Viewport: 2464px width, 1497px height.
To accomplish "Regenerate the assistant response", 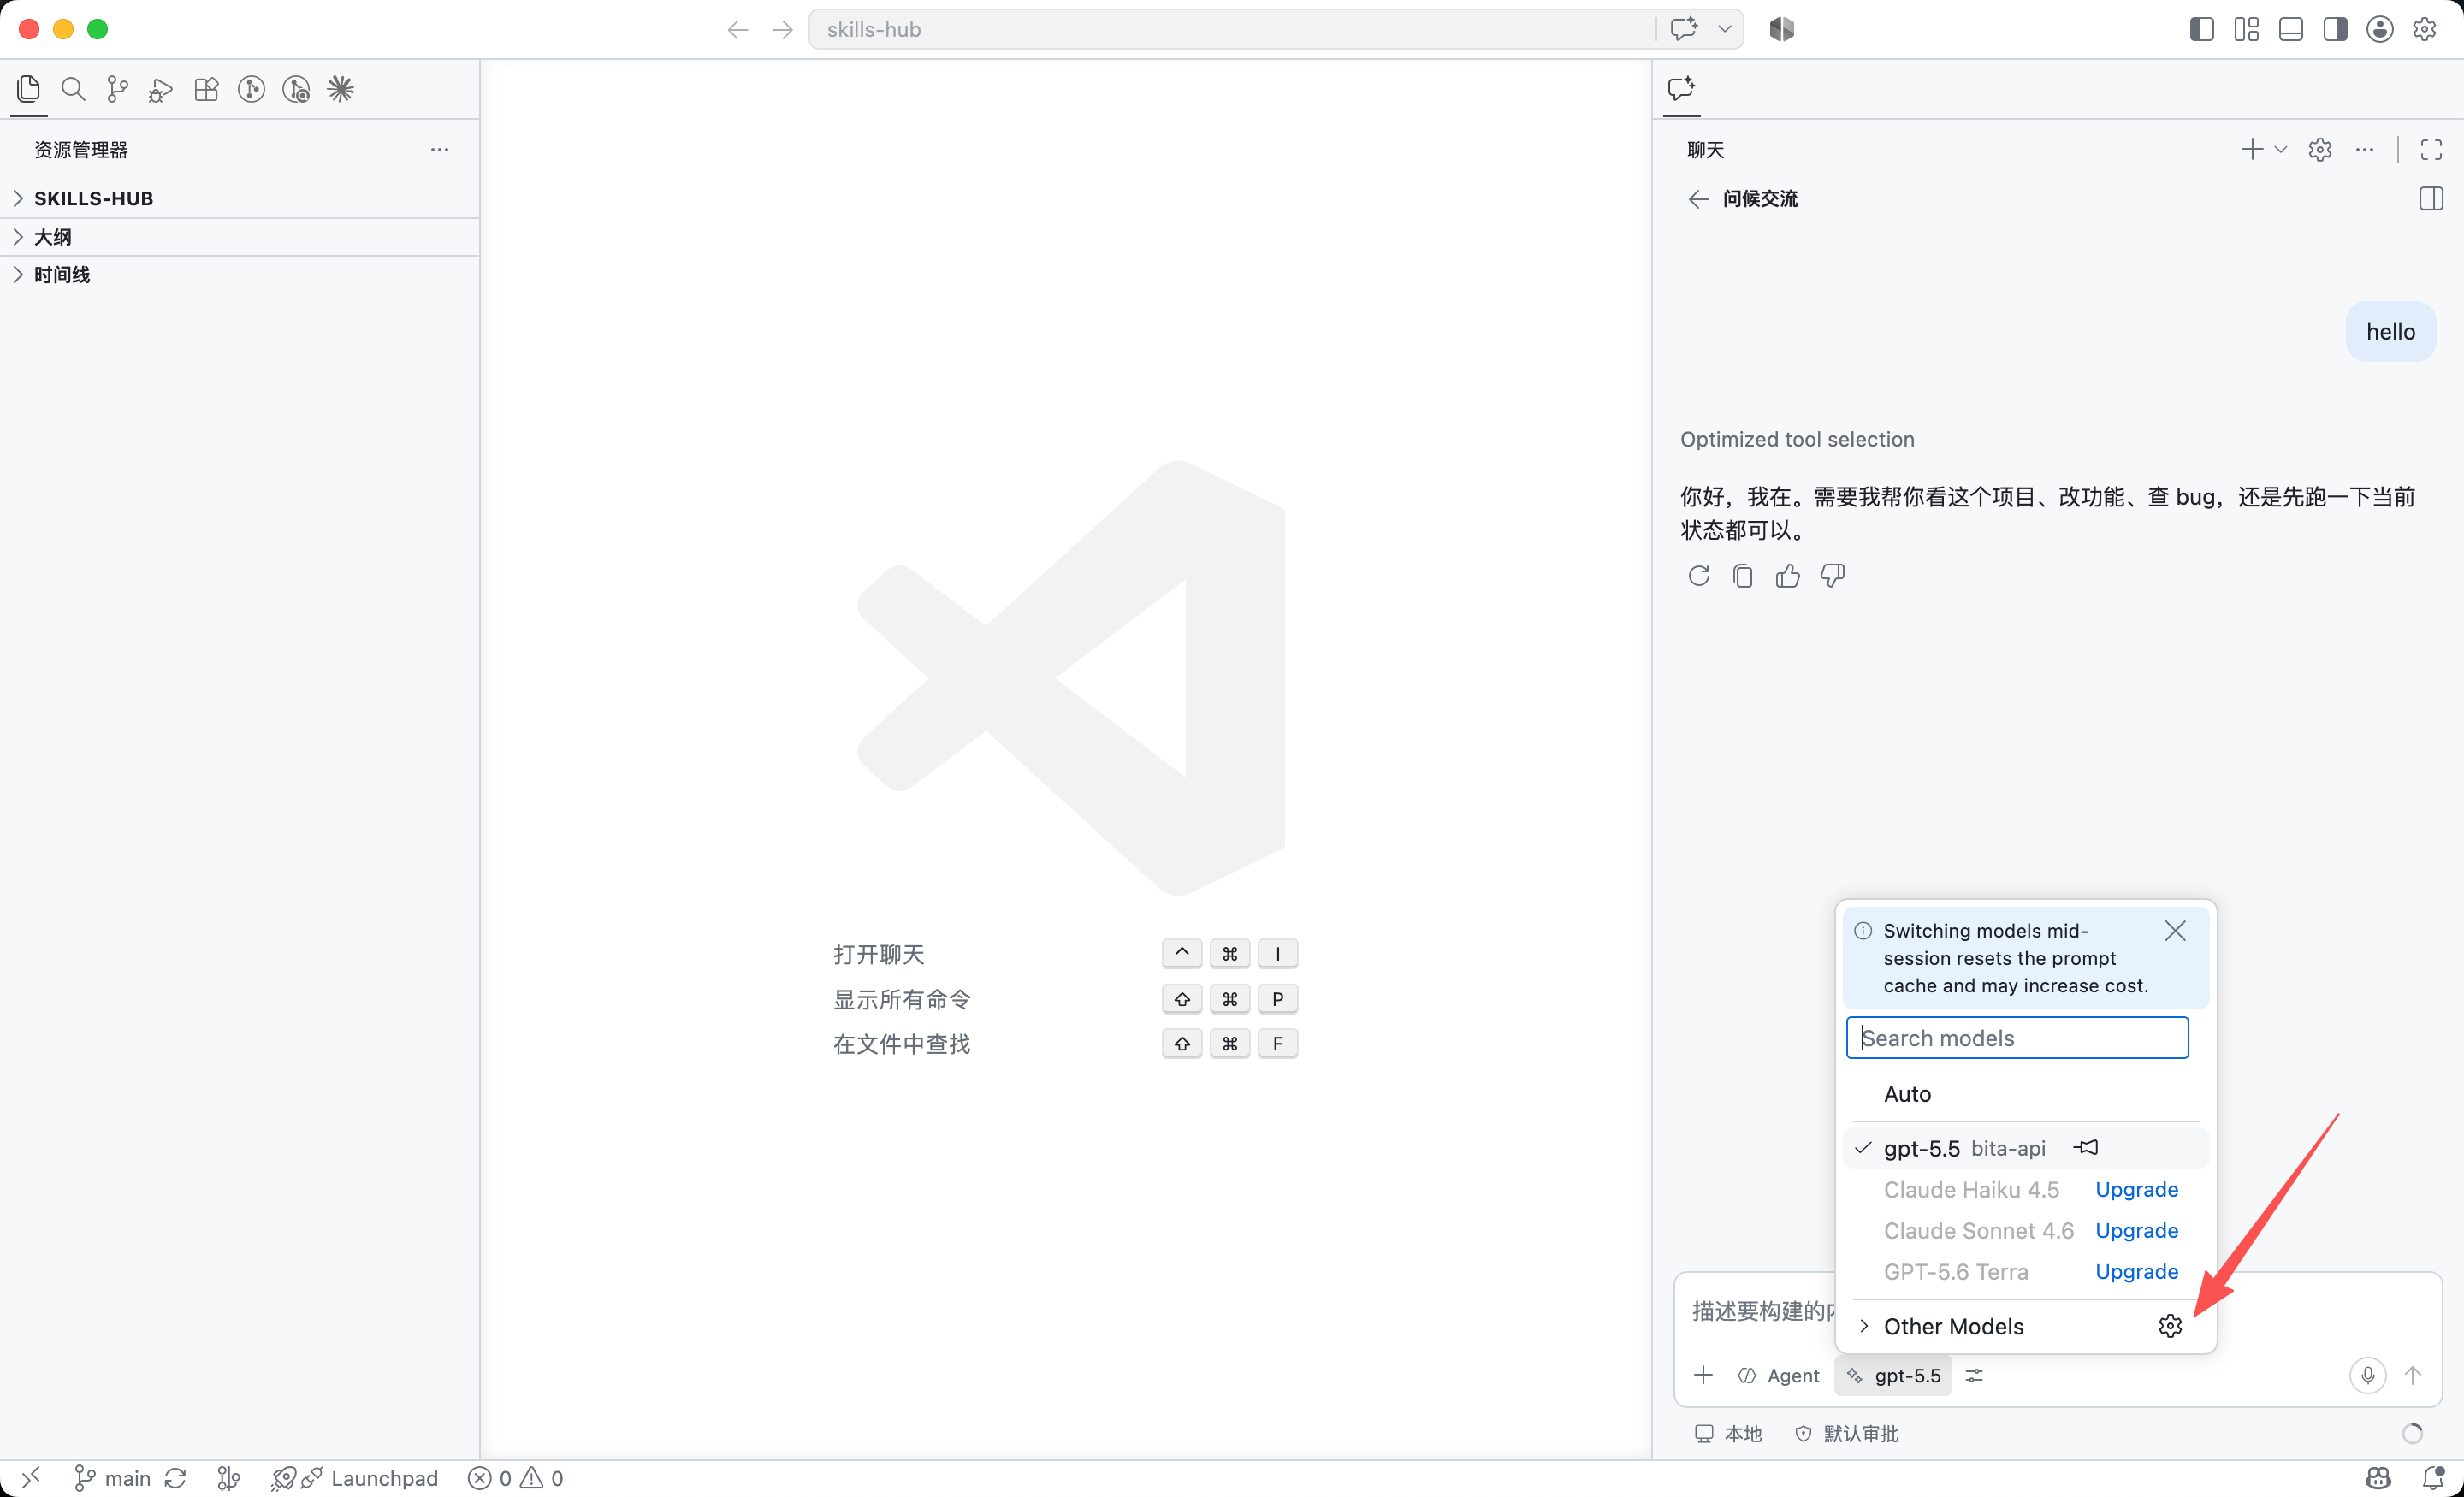I will (x=1698, y=576).
